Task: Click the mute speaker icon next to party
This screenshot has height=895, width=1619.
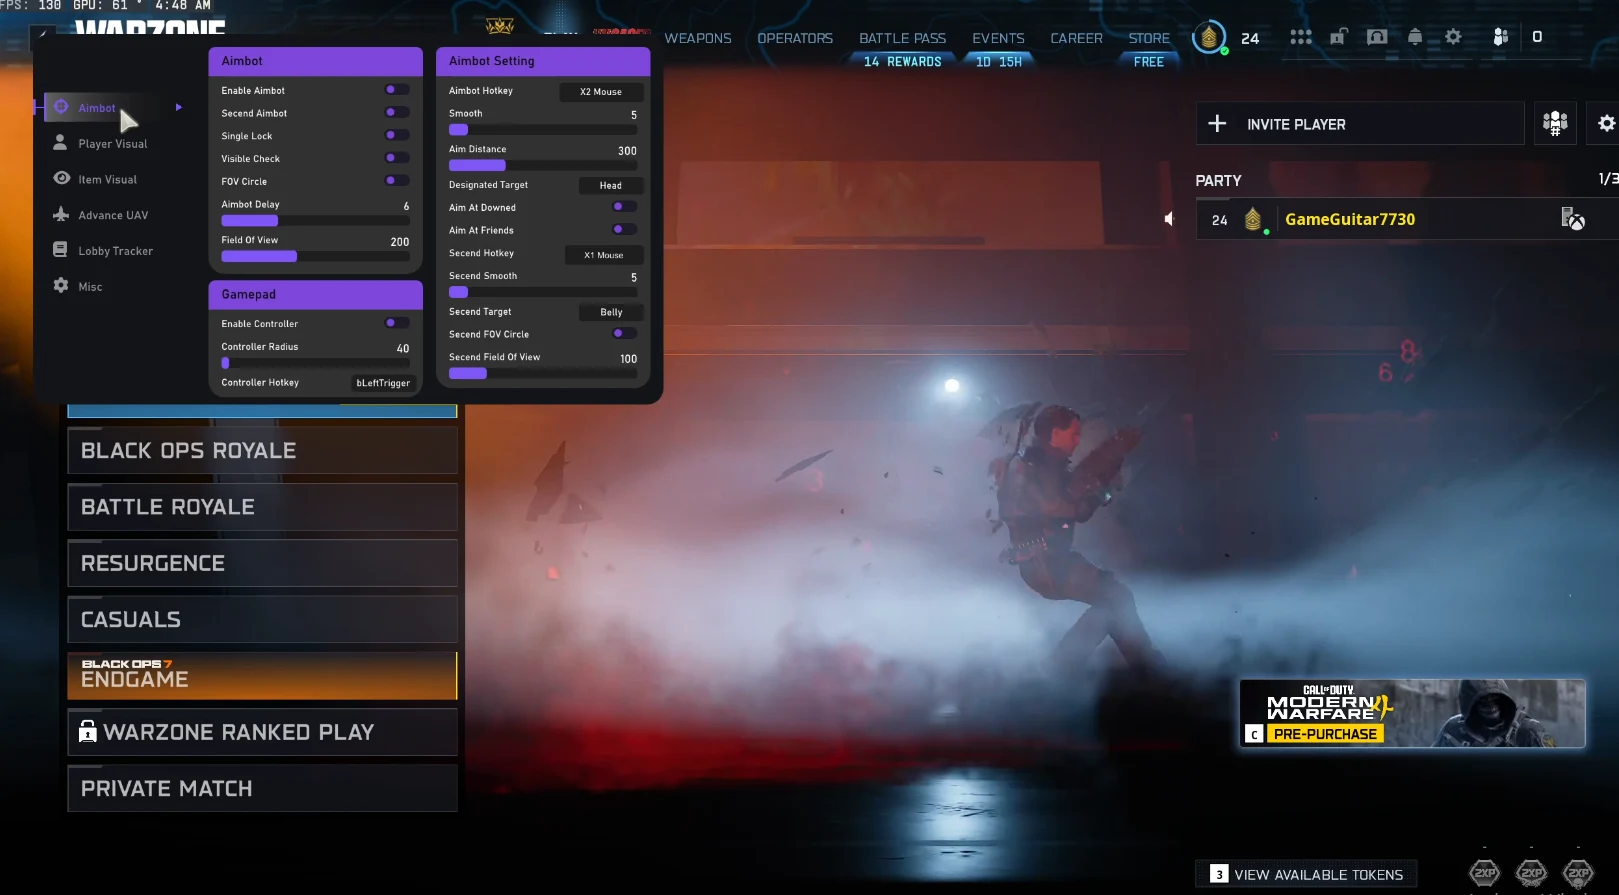Action: coord(1168,218)
